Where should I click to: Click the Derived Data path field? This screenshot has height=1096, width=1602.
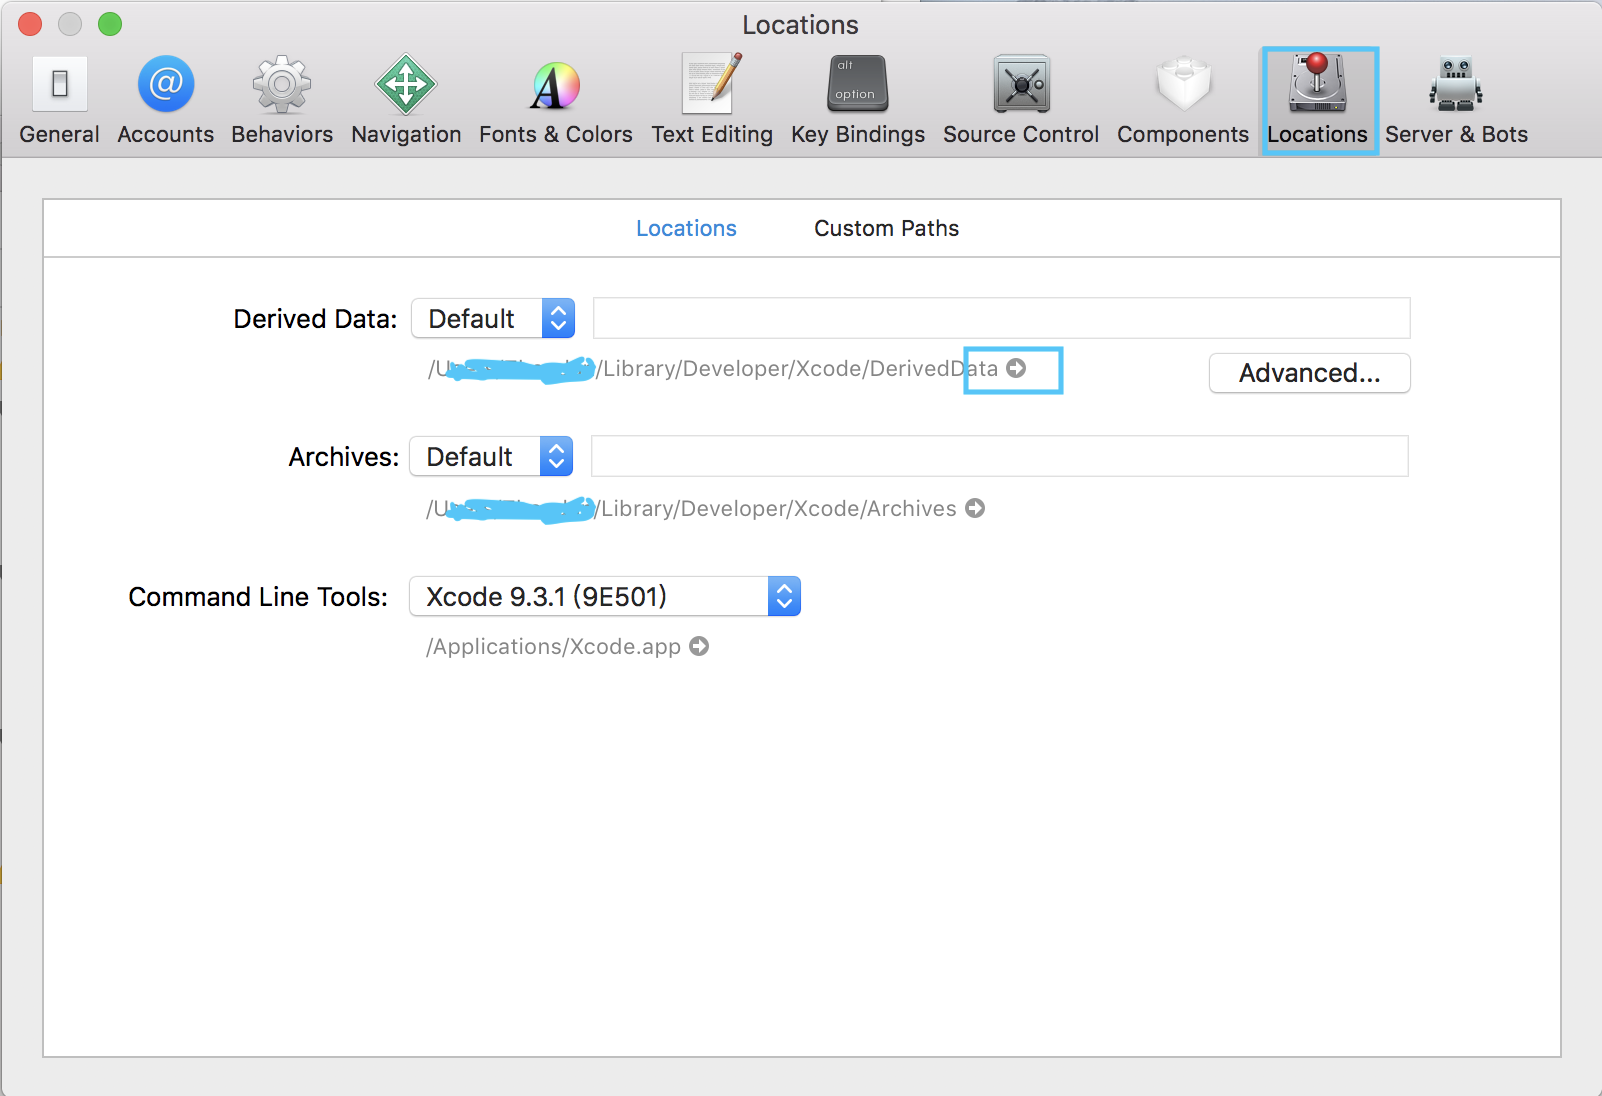click(x=1002, y=318)
